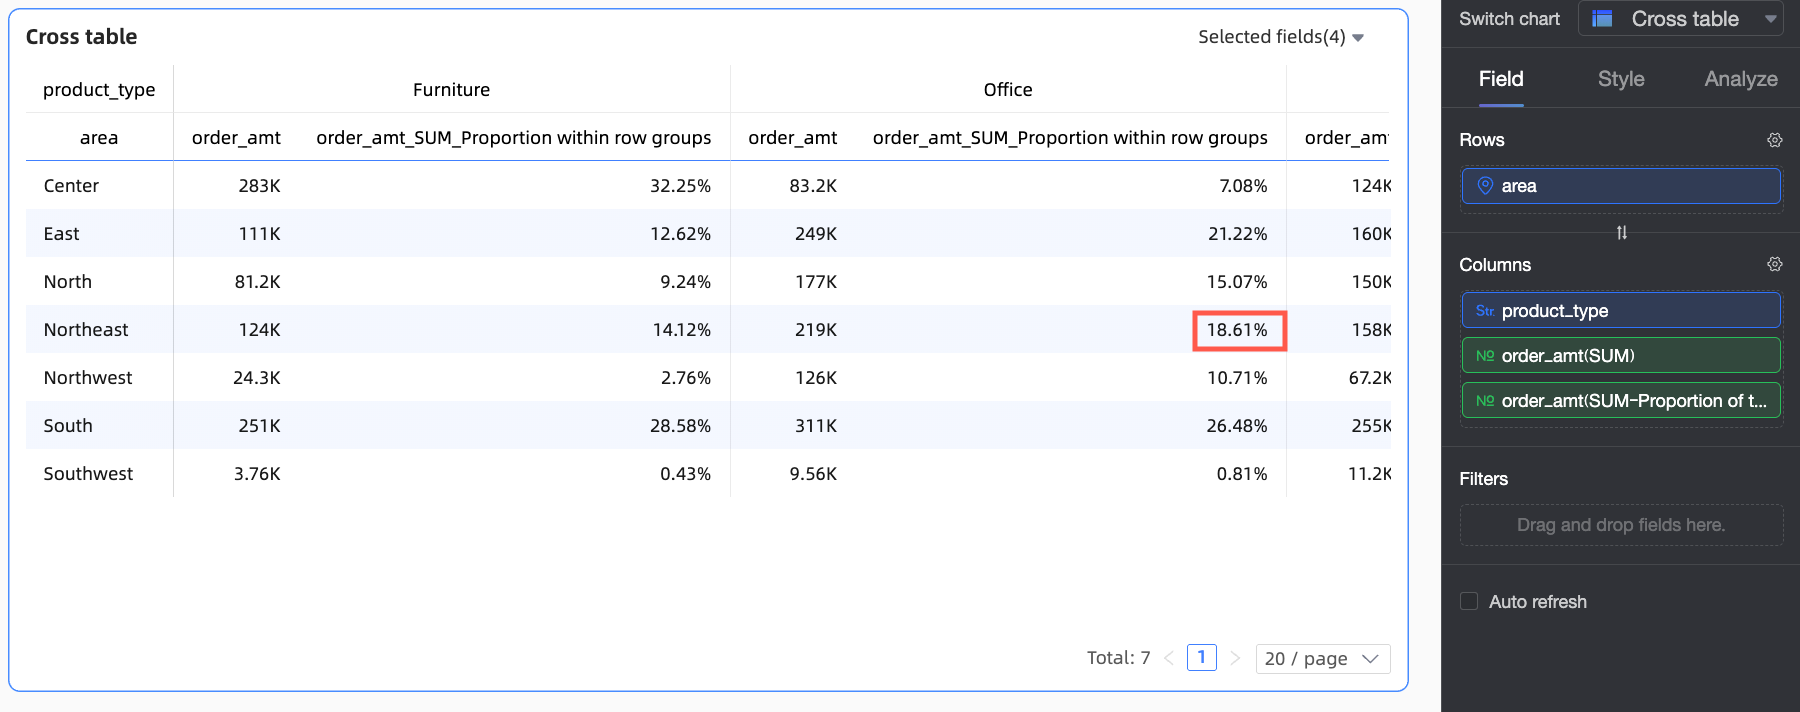Expand the Selected fields(4) dropdown
This screenshot has height=712, width=1800.
click(1281, 37)
